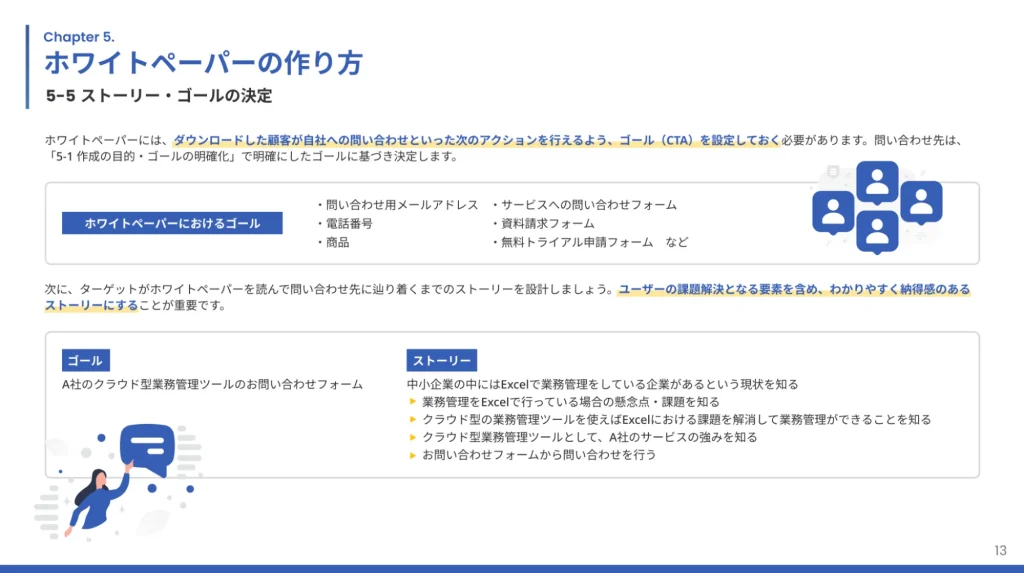The width and height of the screenshot is (1024, 573).
Task: Click the bottom person speech-bubble icon
Action: coord(877,231)
